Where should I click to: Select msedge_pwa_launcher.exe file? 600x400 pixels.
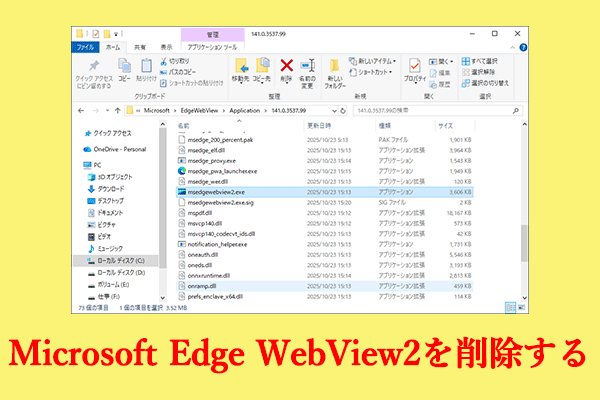coord(324,171)
